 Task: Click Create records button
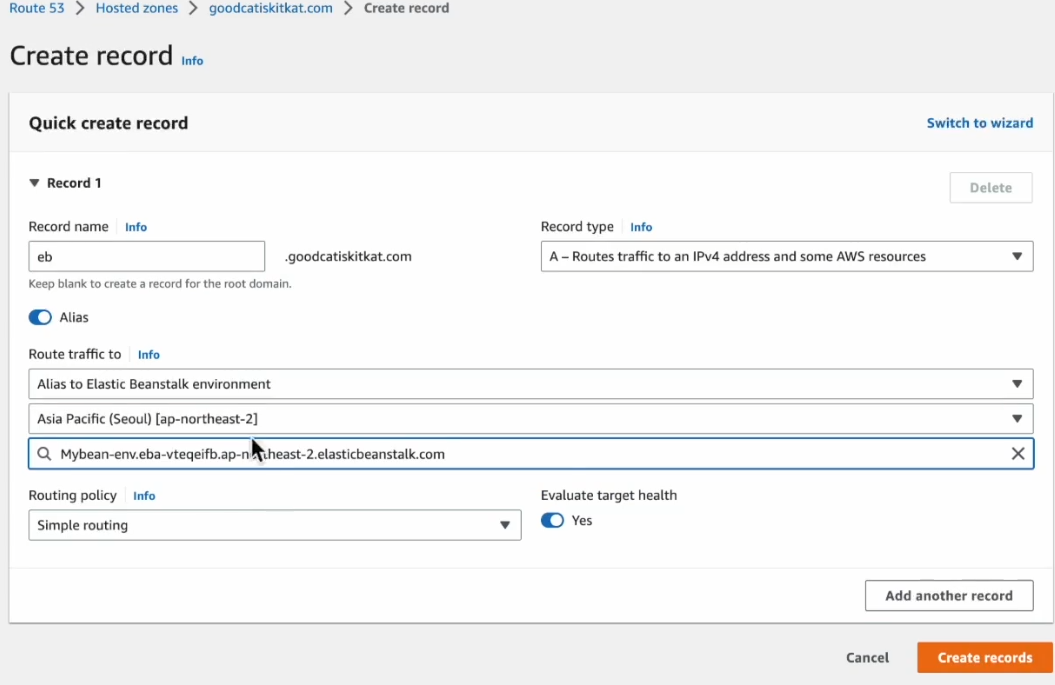tap(984, 657)
